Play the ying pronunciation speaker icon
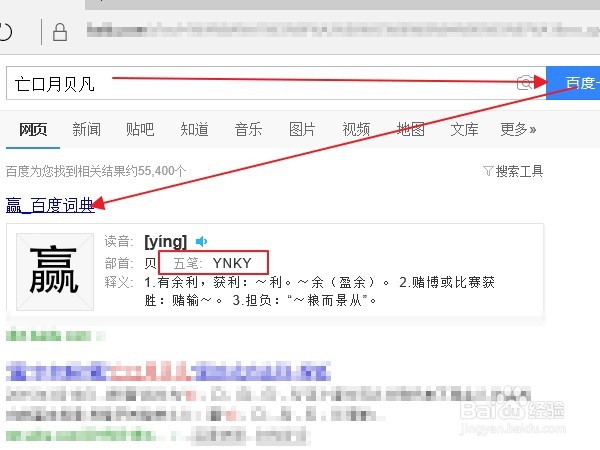 coord(201,241)
